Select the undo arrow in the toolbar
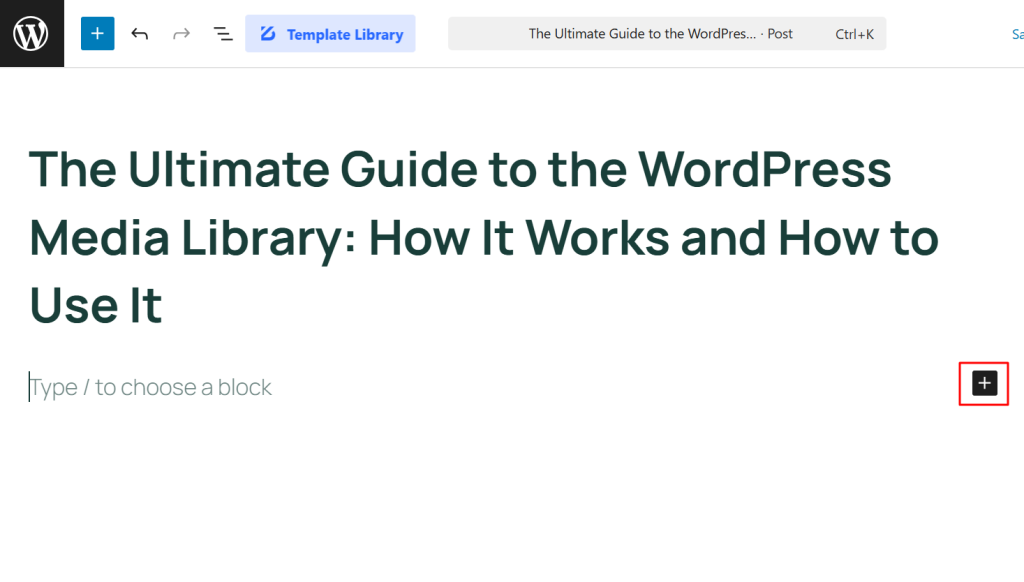1024x582 pixels. pyautogui.click(x=139, y=33)
